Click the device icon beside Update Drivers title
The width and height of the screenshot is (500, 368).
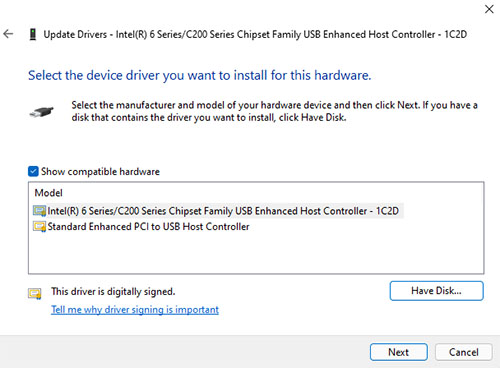[33, 34]
